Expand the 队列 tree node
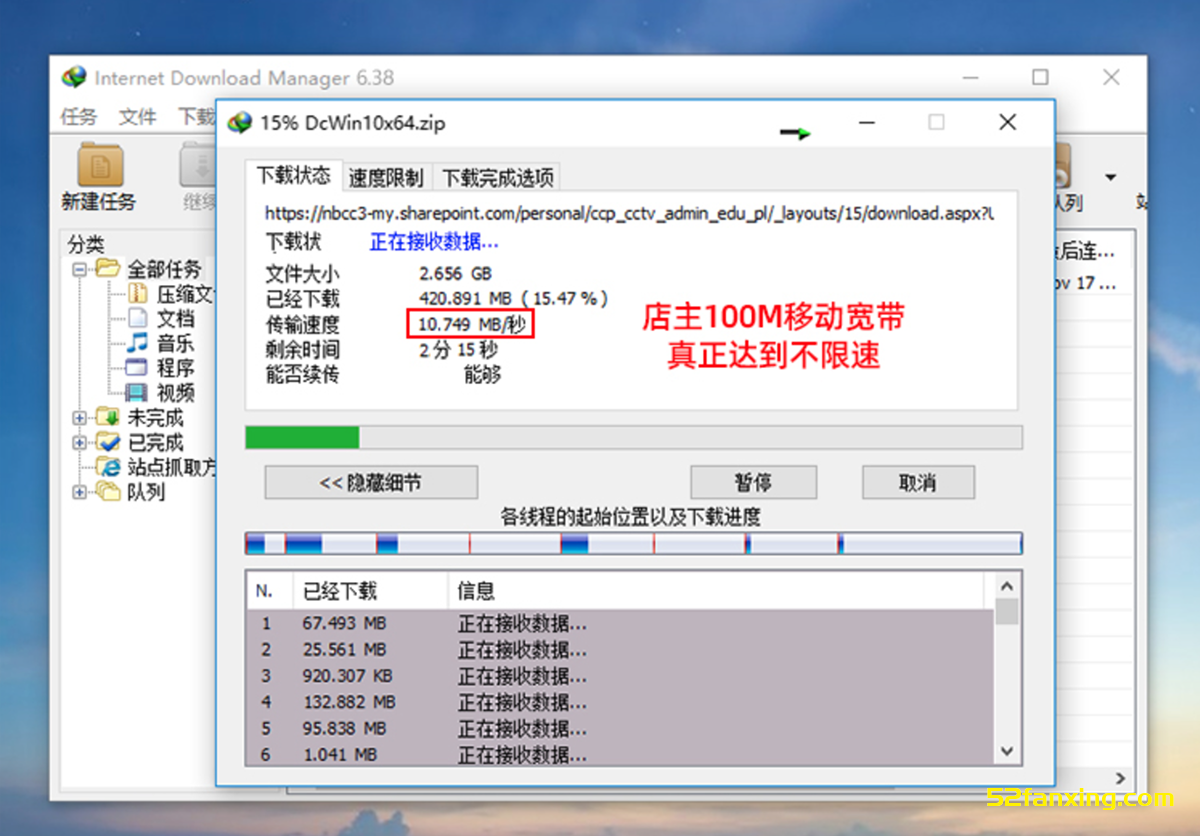 coord(79,492)
